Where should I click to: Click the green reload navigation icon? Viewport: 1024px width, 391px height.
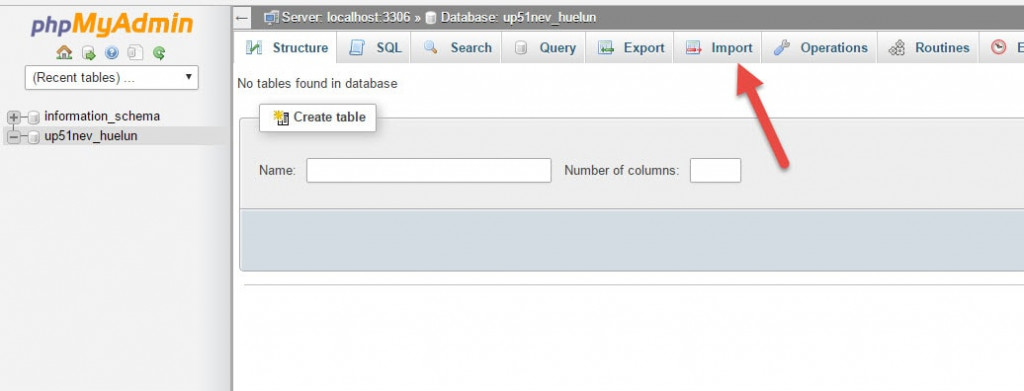tap(159, 53)
